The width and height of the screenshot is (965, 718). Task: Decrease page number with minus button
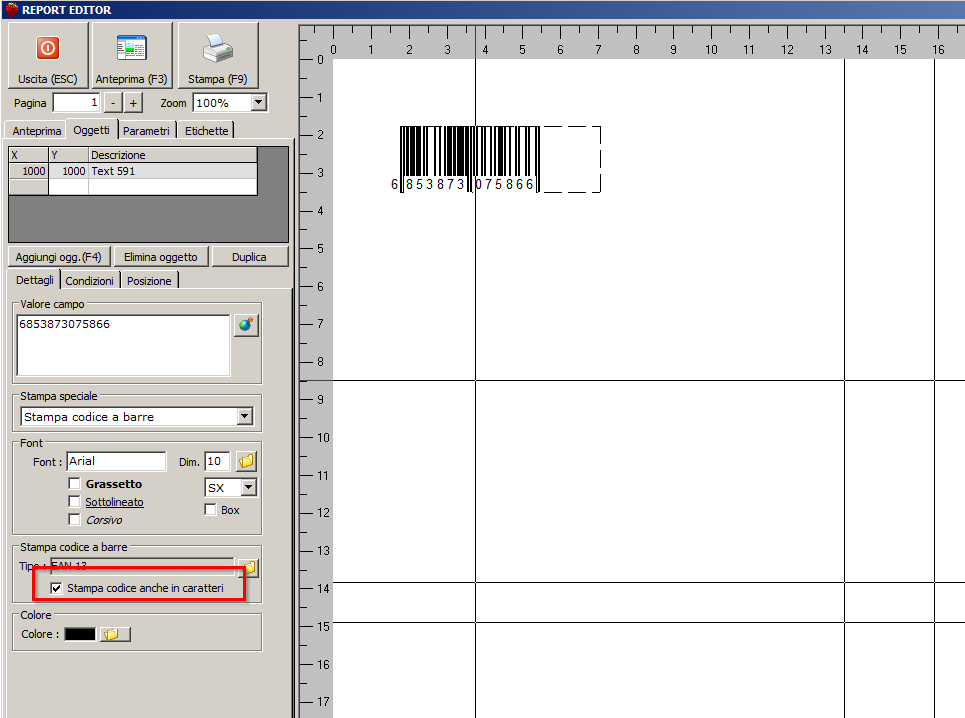(x=113, y=103)
